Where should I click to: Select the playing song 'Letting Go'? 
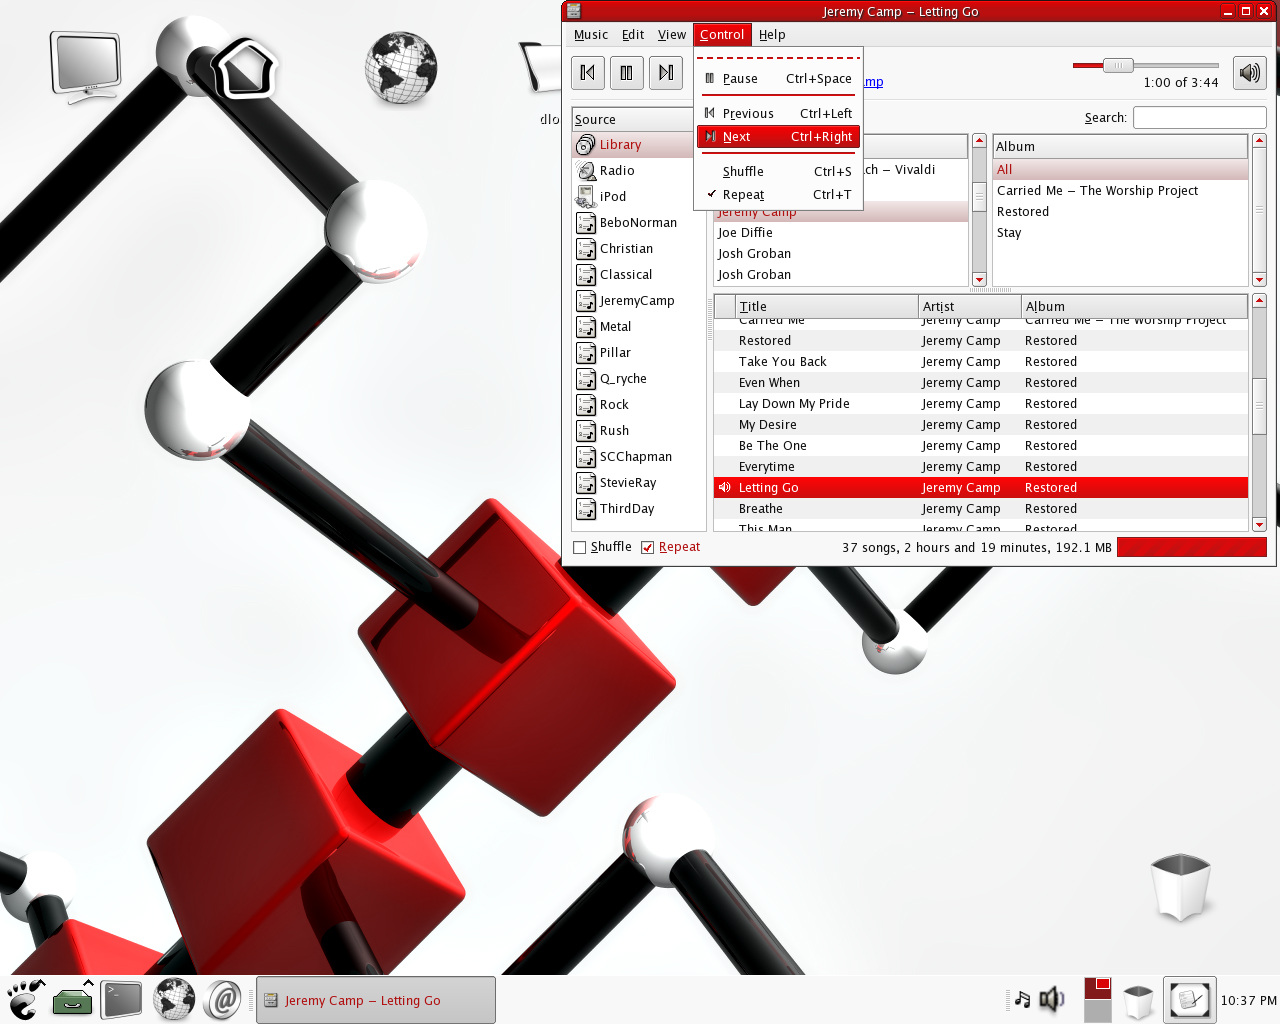(x=980, y=488)
